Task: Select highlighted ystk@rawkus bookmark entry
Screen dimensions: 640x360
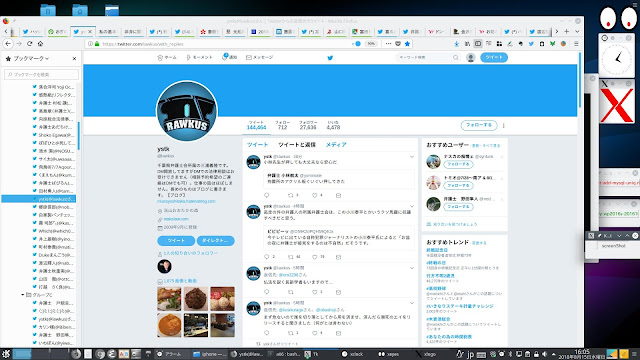Action: pyautogui.click(x=39, y=199)
